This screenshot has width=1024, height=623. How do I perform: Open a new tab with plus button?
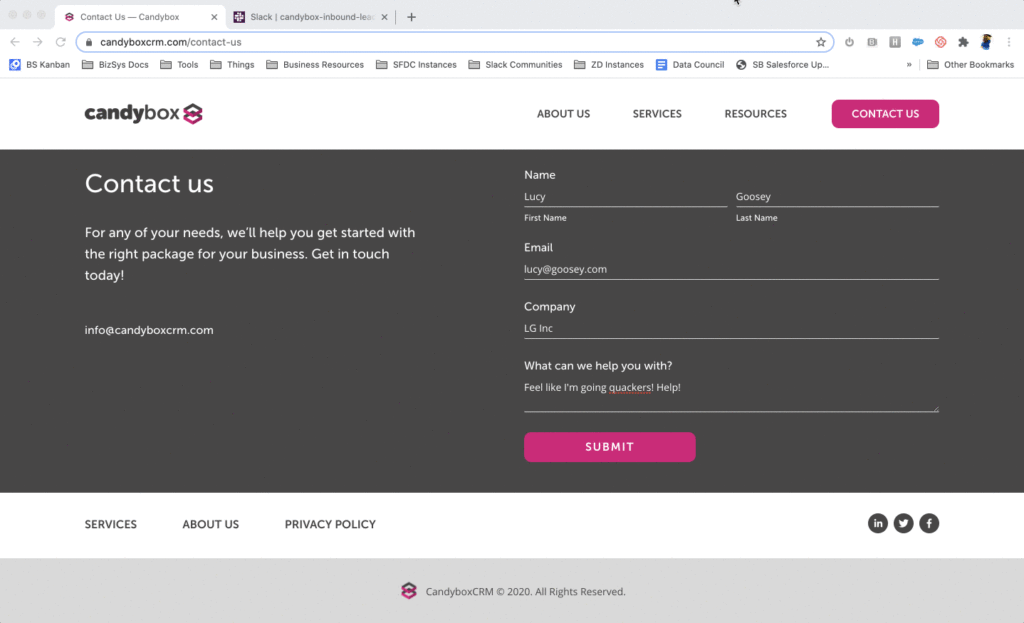pyautogui.click(x=411, y=17)
